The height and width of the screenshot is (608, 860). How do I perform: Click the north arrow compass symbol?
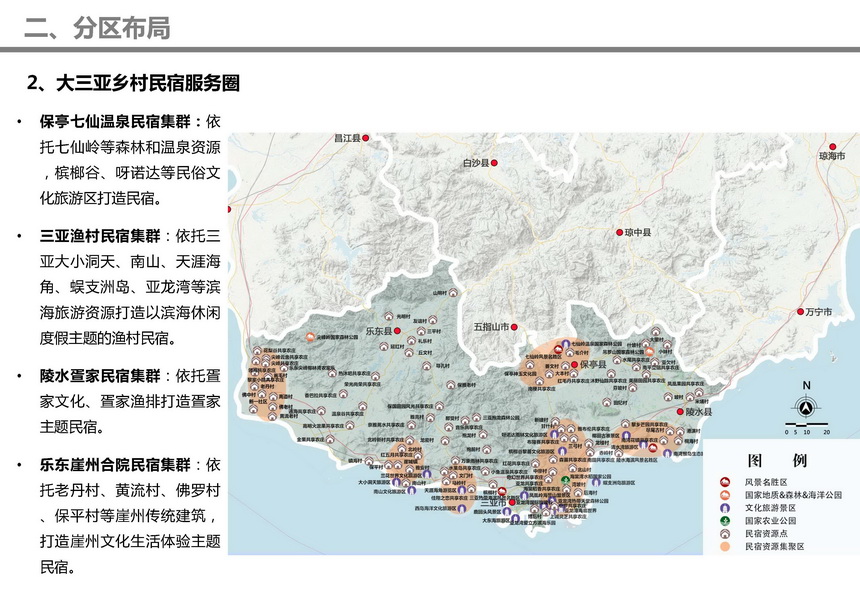(806, 408)
